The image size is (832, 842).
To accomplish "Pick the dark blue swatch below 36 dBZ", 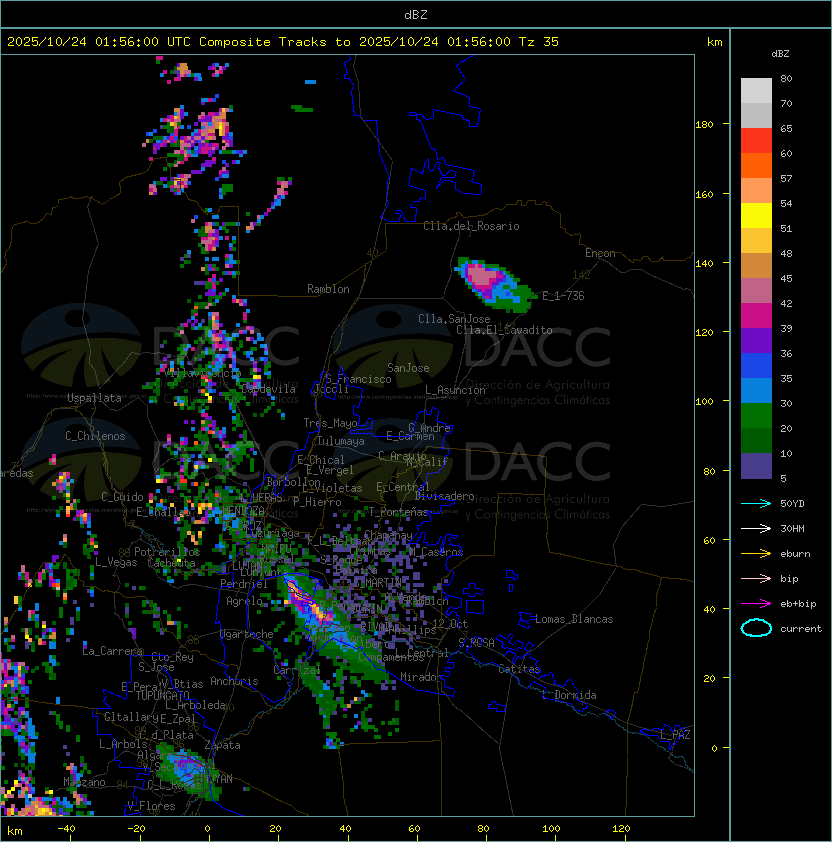I will 756,366.
